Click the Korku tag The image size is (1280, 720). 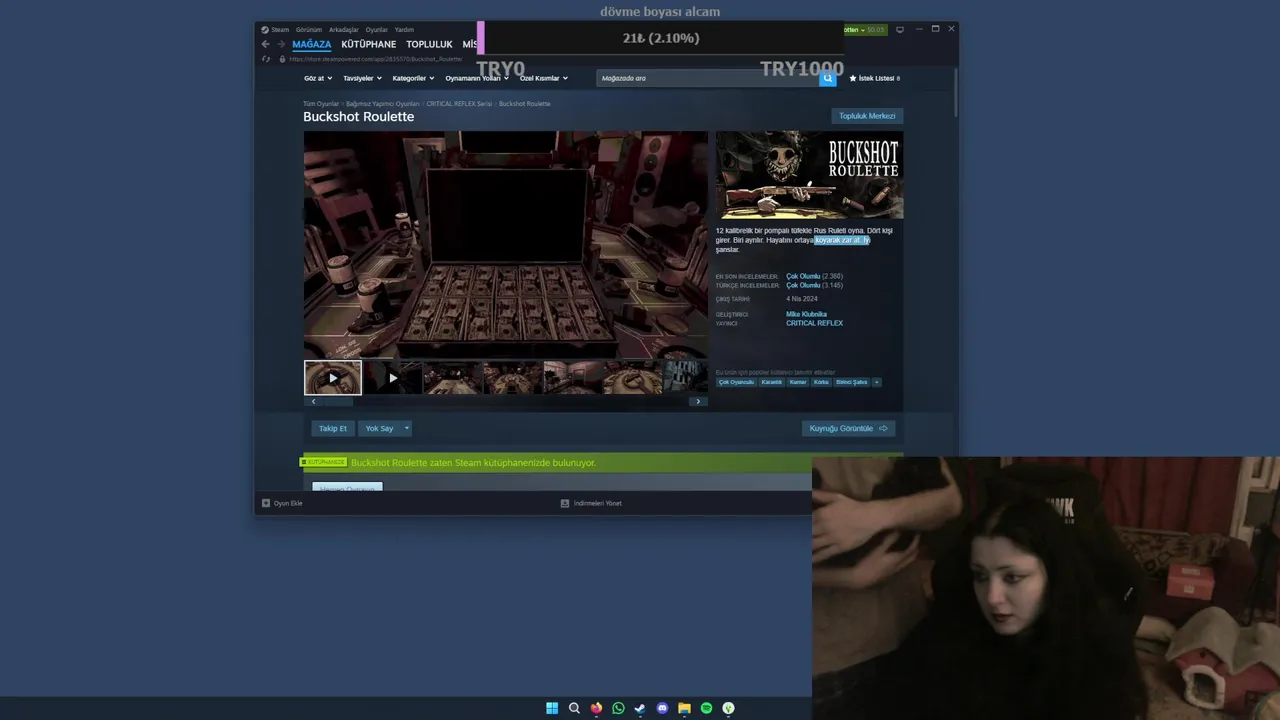click(821, 382)
